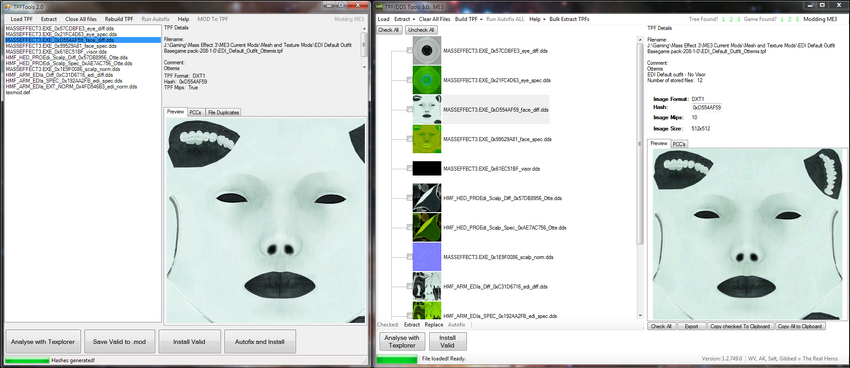Check the box for scalp_norm.dds
The image size is (850, 368).
coord(409,256)
